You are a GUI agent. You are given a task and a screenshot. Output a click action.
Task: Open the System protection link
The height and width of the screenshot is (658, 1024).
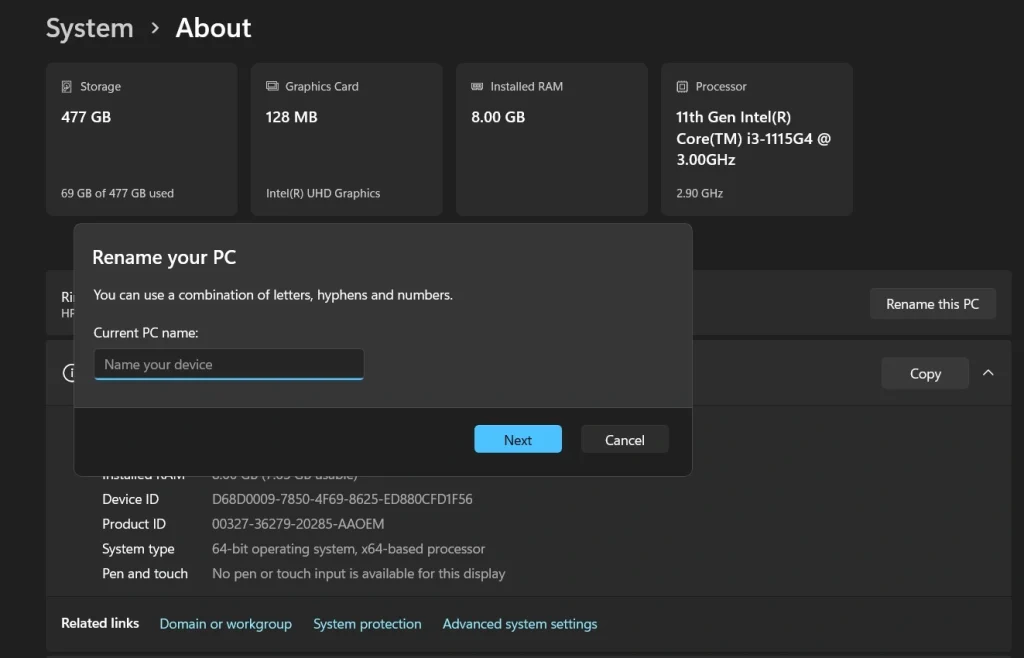[367, 624]
